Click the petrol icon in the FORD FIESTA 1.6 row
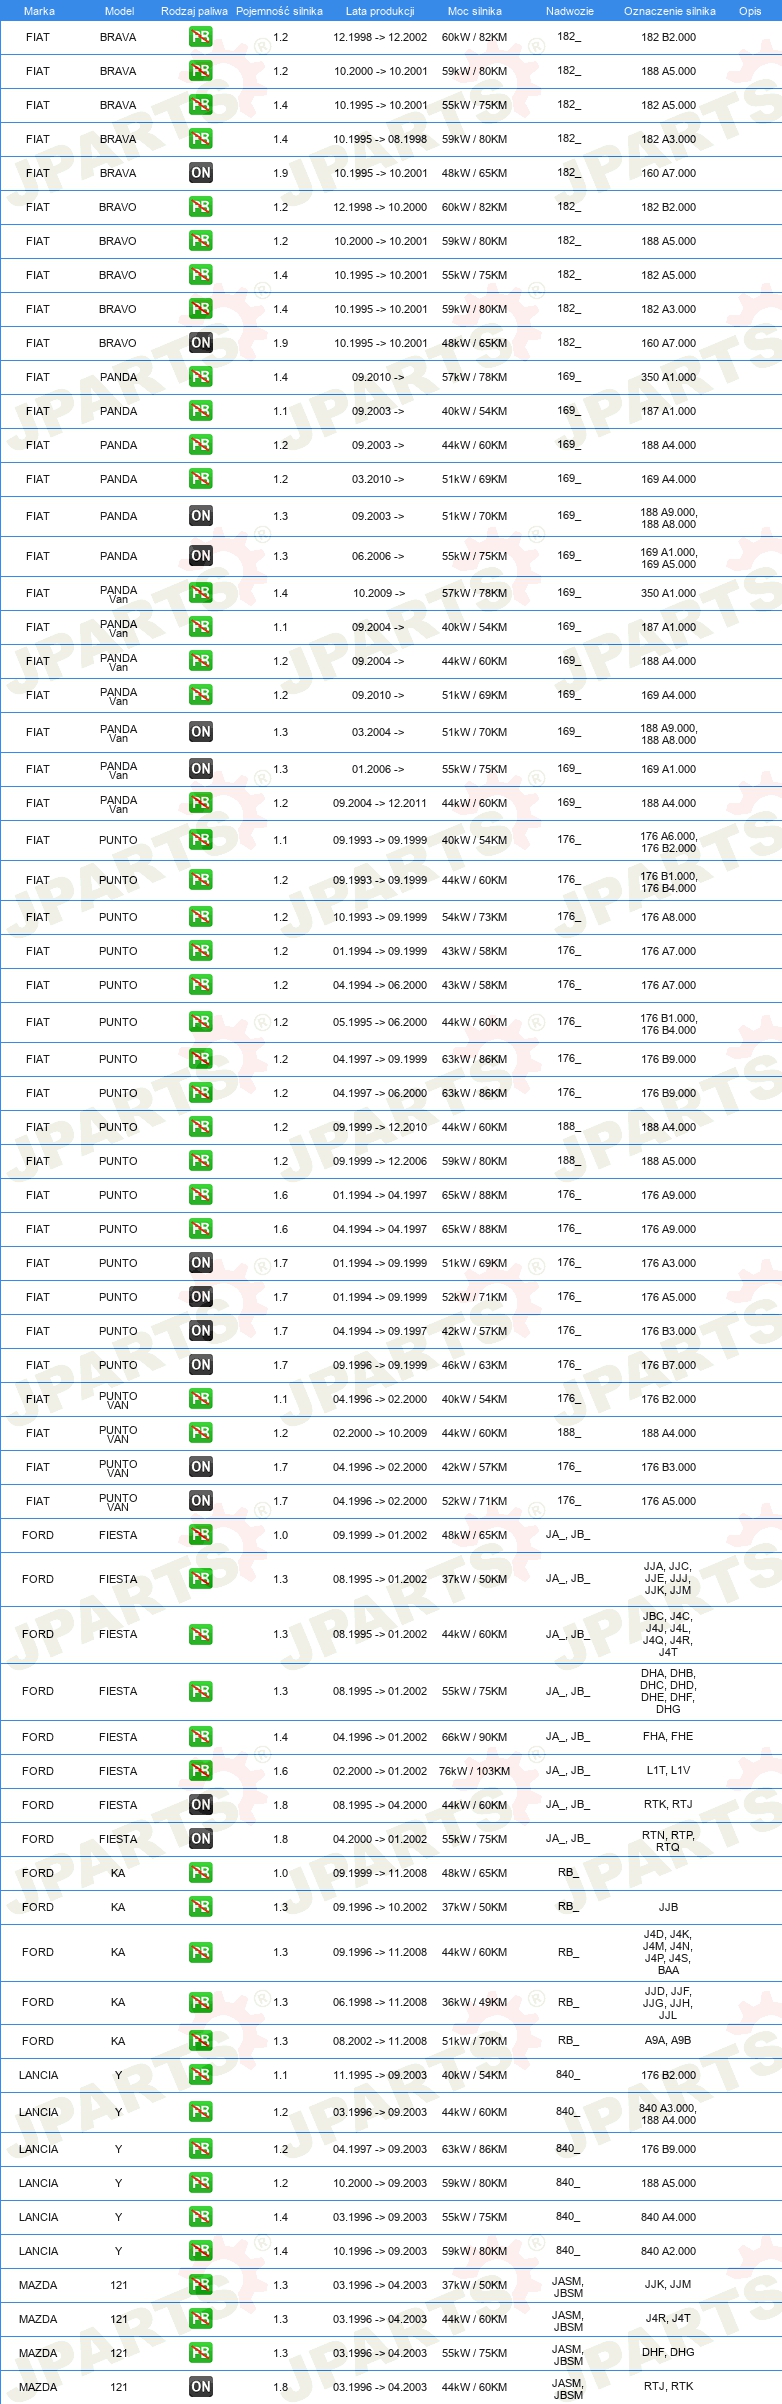The width and height of the screenshot is (782, 2404). 201,1771
